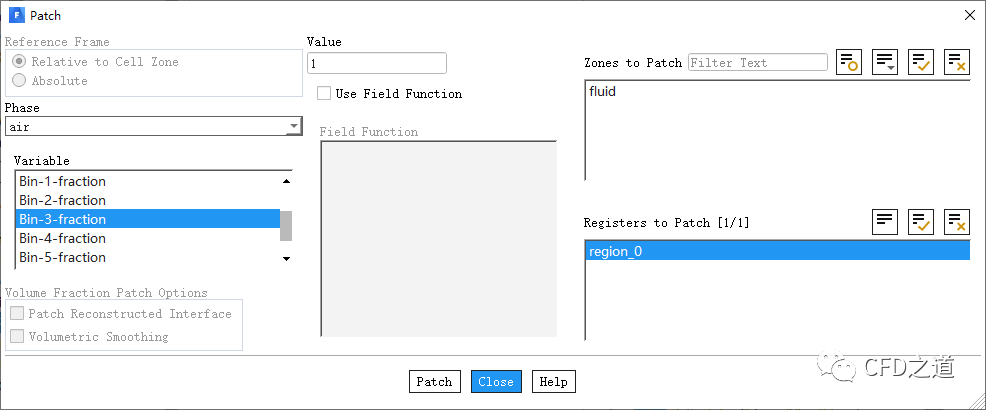
Task: Click the Variable list scroll-down arrow
Action: coord(286,258)
